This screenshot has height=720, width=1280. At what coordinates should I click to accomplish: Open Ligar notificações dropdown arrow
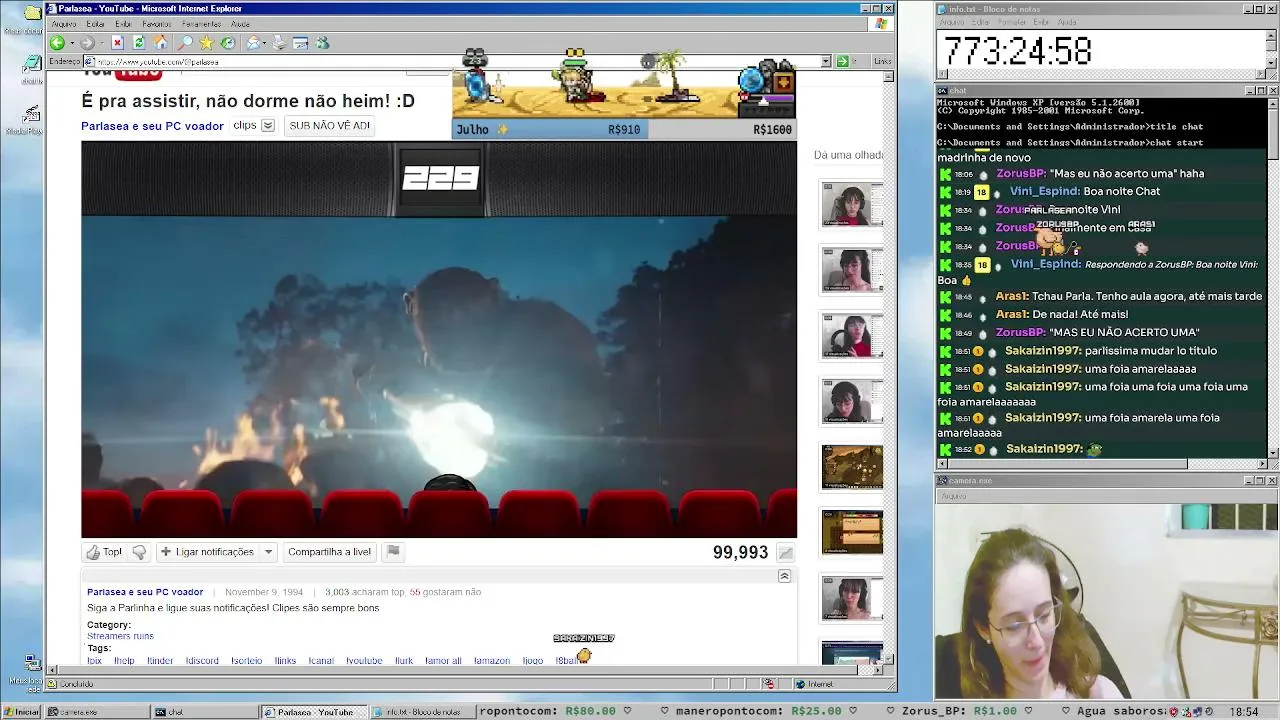pos(268,552)
